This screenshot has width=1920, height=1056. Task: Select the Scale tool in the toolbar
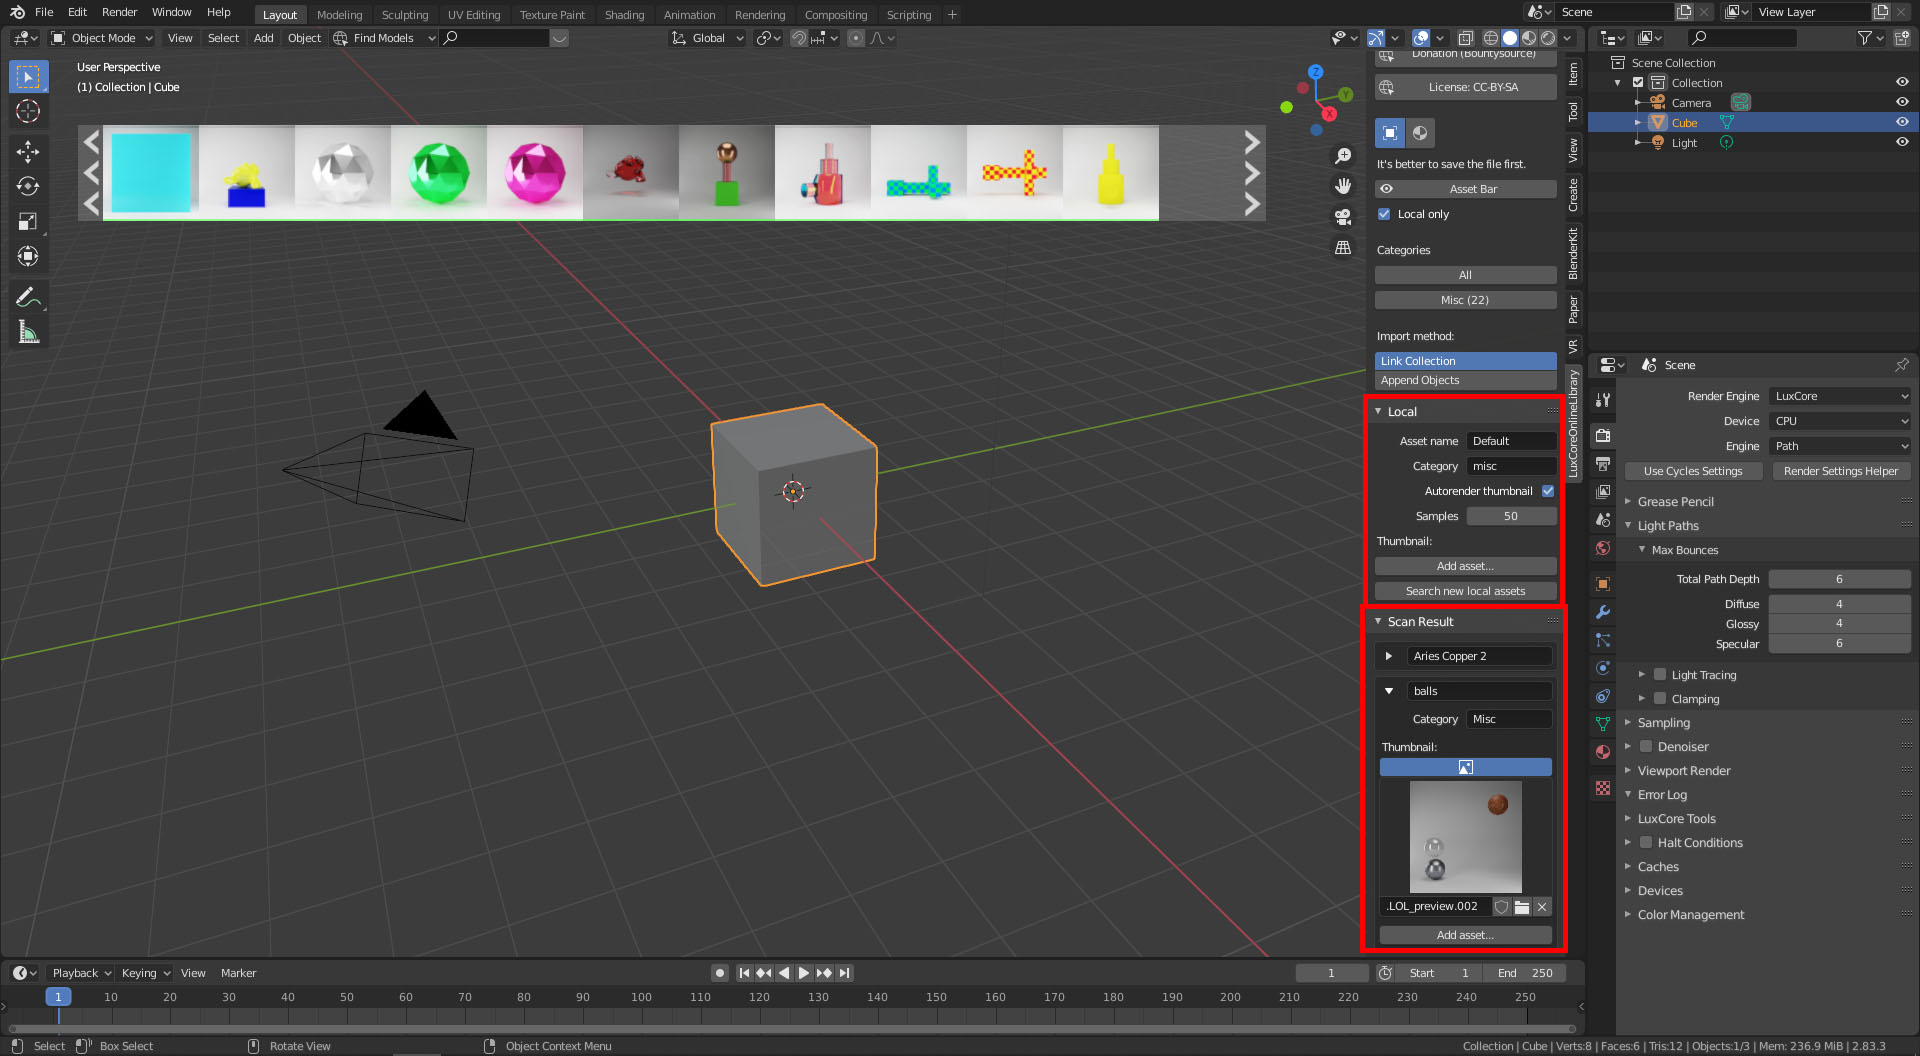point(28,221)
